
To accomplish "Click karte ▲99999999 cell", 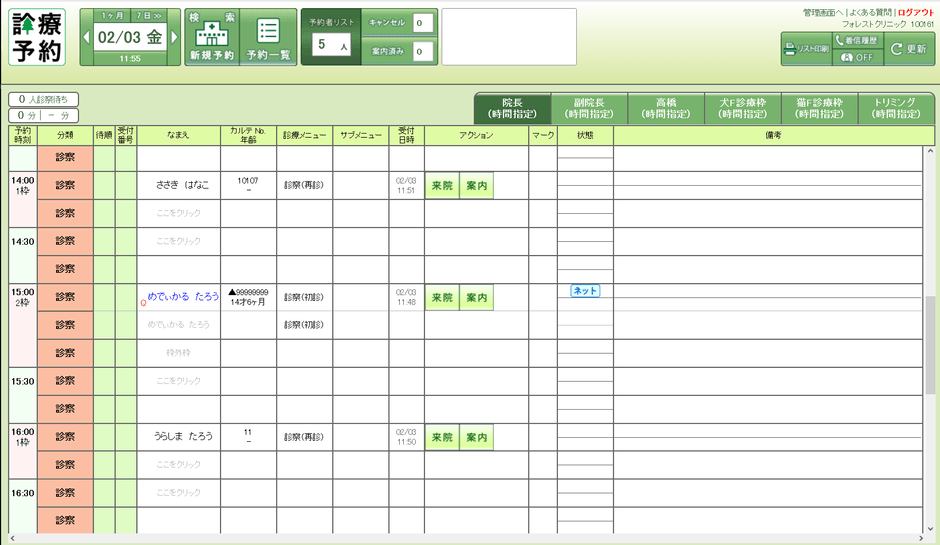I will [x=248, y=297].
